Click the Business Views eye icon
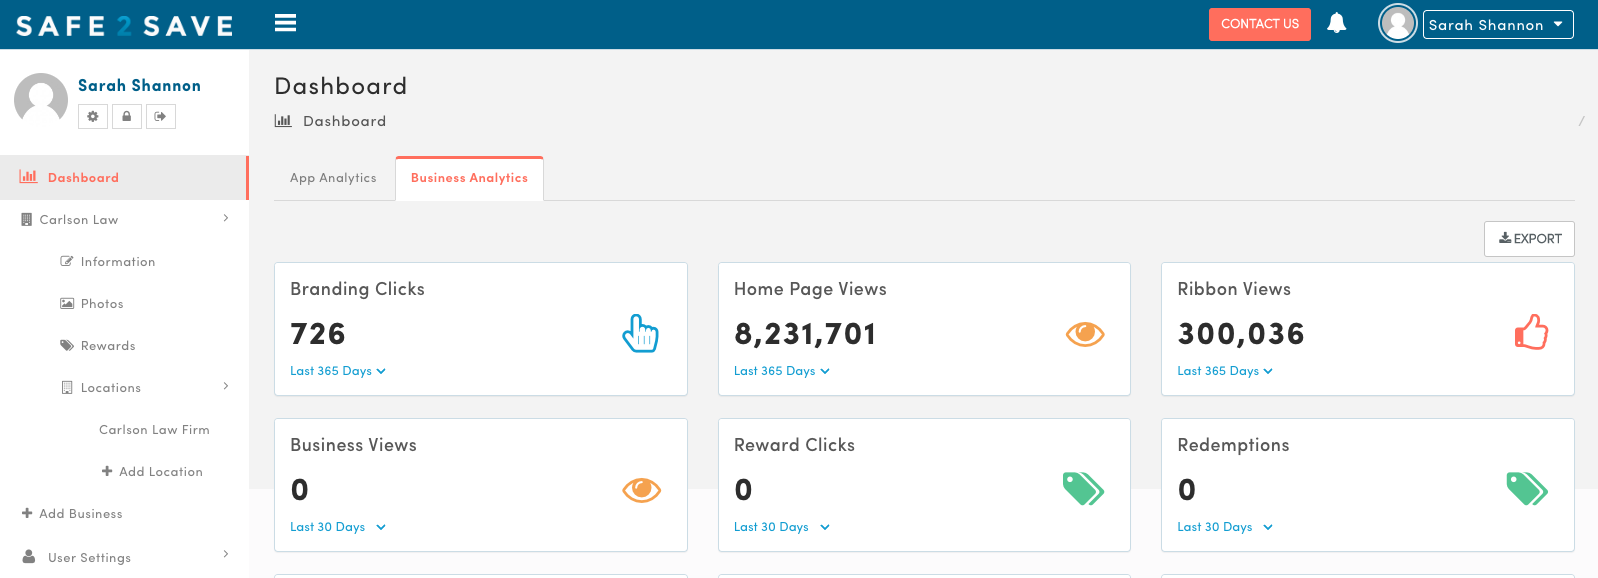 click(x=641, y=490)
